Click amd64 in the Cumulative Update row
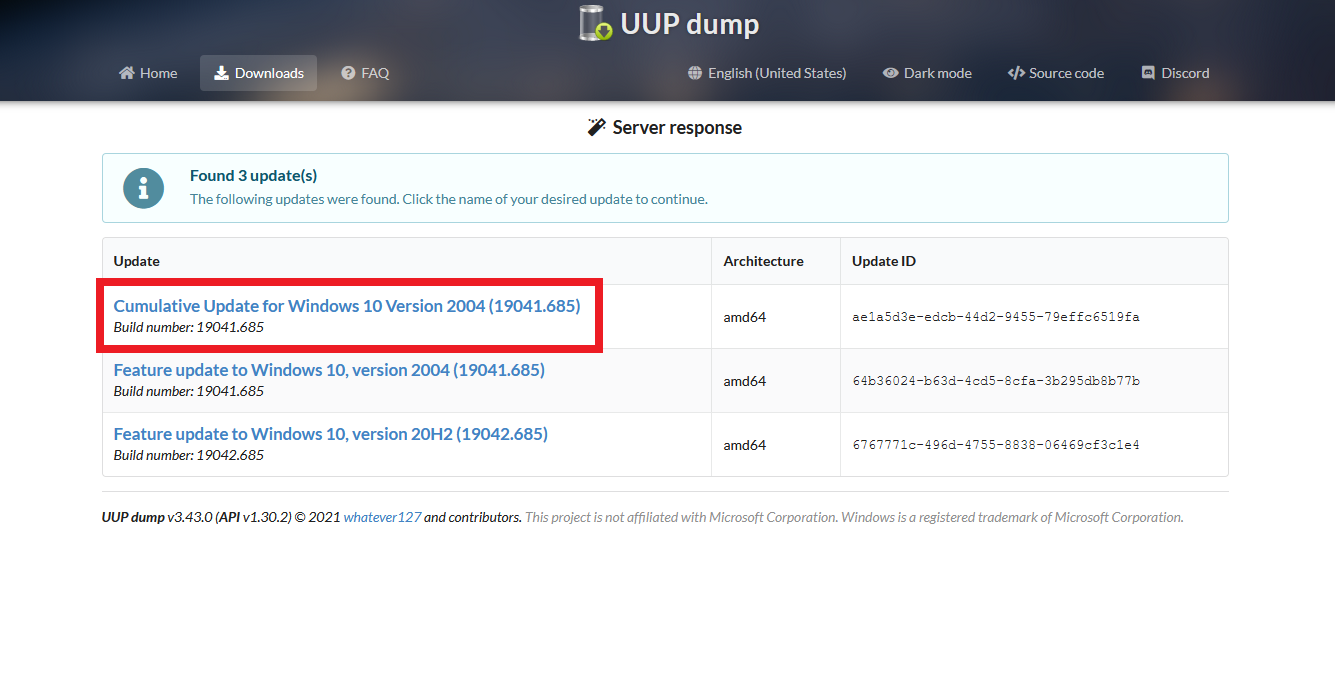The image size is (1335, 684). tap(745, 317)
